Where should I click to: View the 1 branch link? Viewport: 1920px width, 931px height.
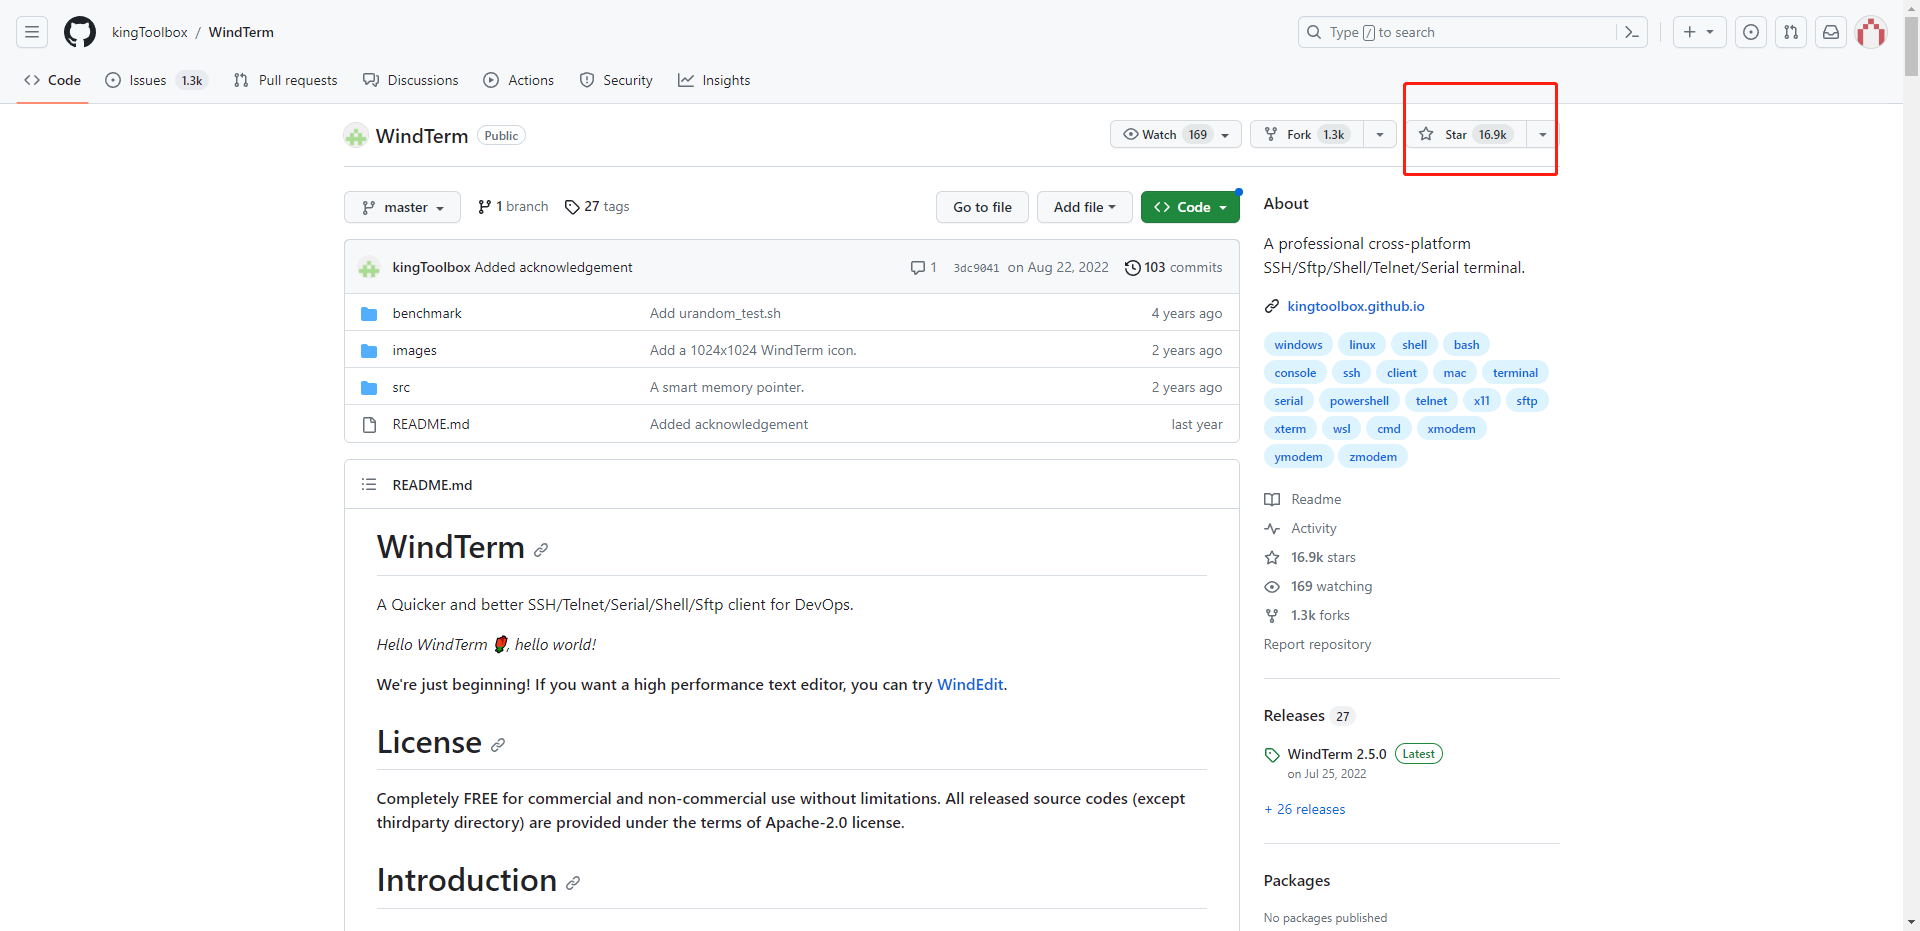[x=513, y=206]
